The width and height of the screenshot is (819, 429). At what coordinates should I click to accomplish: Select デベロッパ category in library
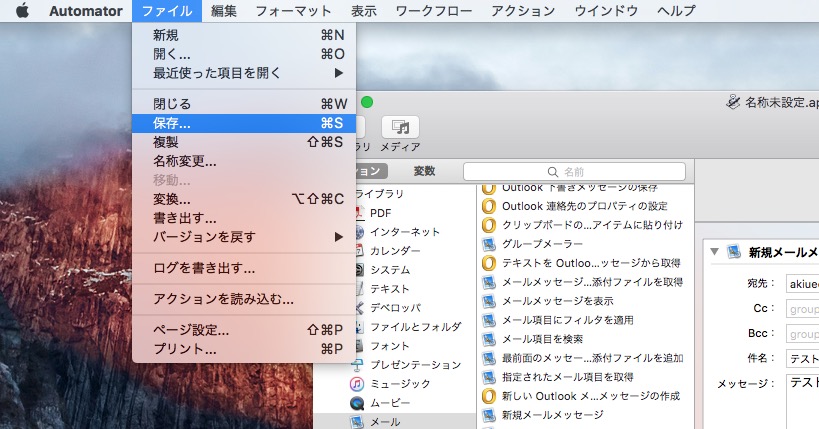point(395,308)
